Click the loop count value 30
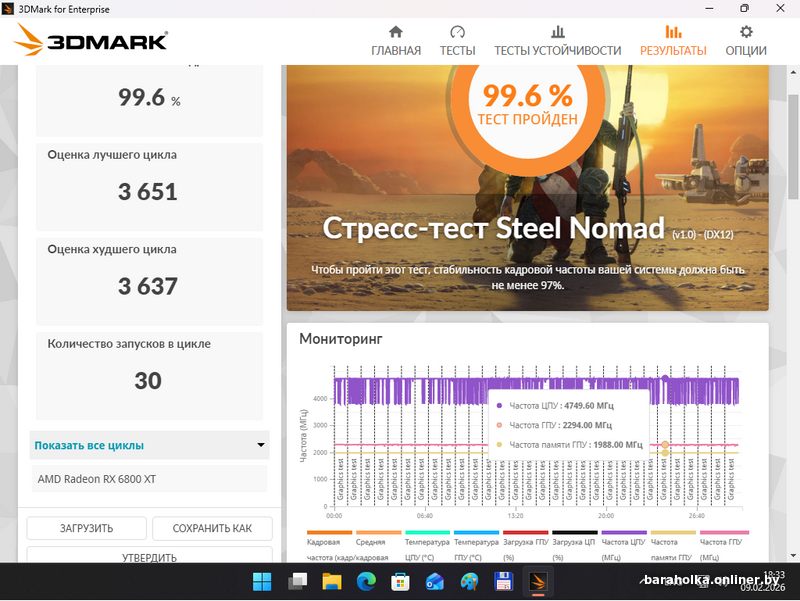 click(148, 381)
